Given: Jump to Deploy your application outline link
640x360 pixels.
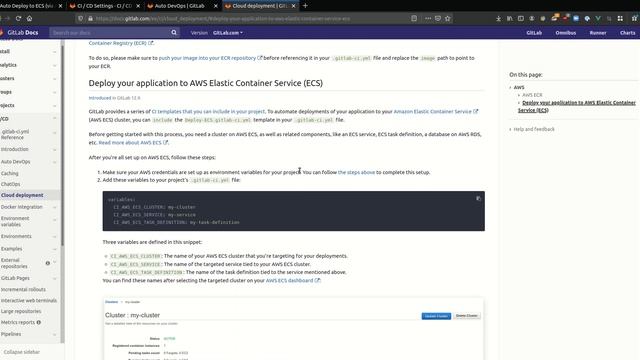Looking at the screenshot, I should pos(577,106).
